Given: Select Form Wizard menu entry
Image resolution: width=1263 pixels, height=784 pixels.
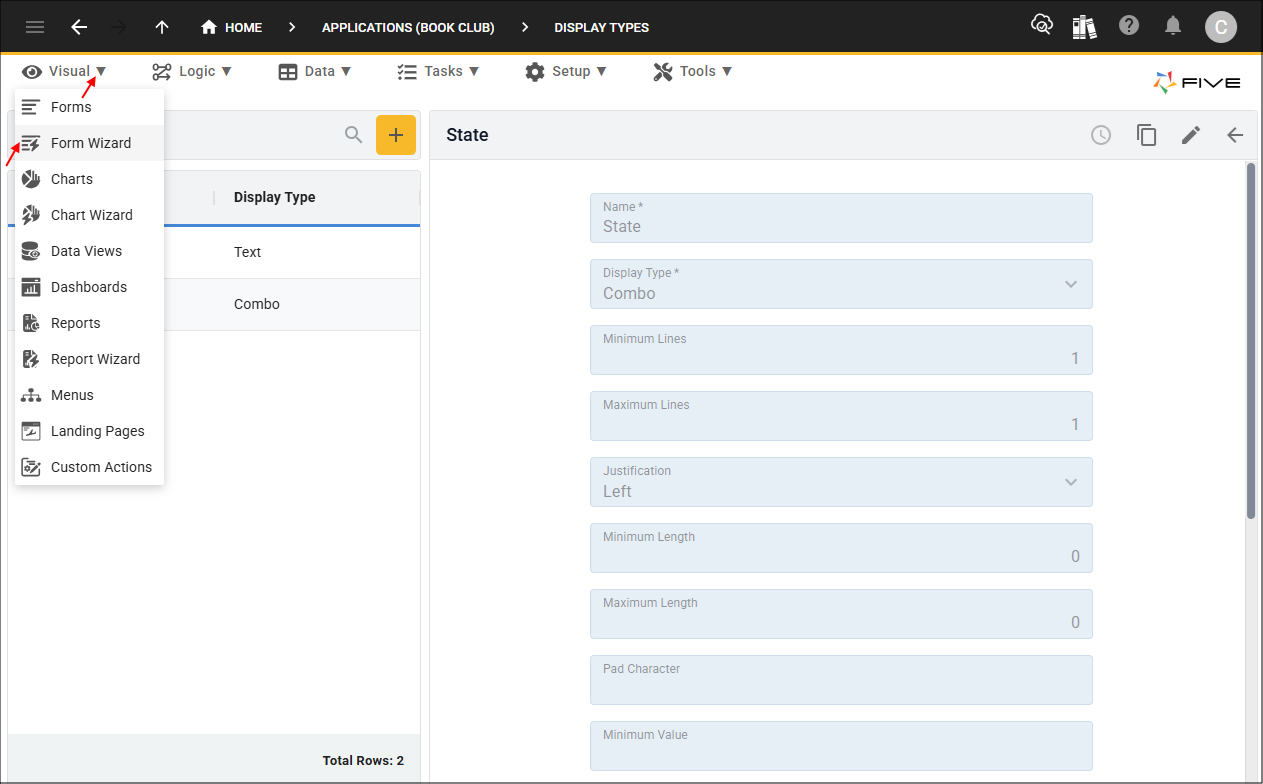Looking at the screenshot, I should (89, 143).
